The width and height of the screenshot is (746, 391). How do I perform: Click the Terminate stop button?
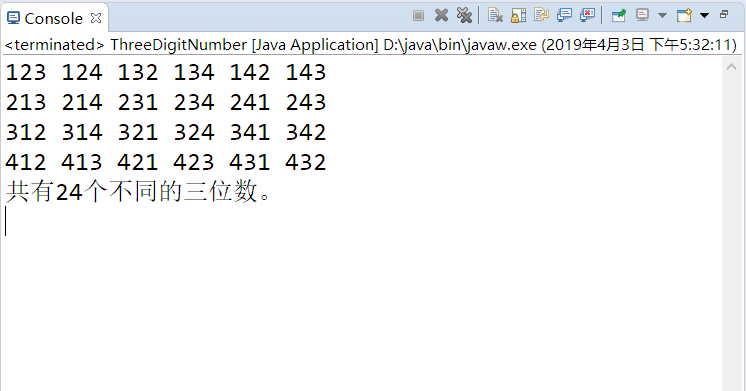tap(418, 16)
